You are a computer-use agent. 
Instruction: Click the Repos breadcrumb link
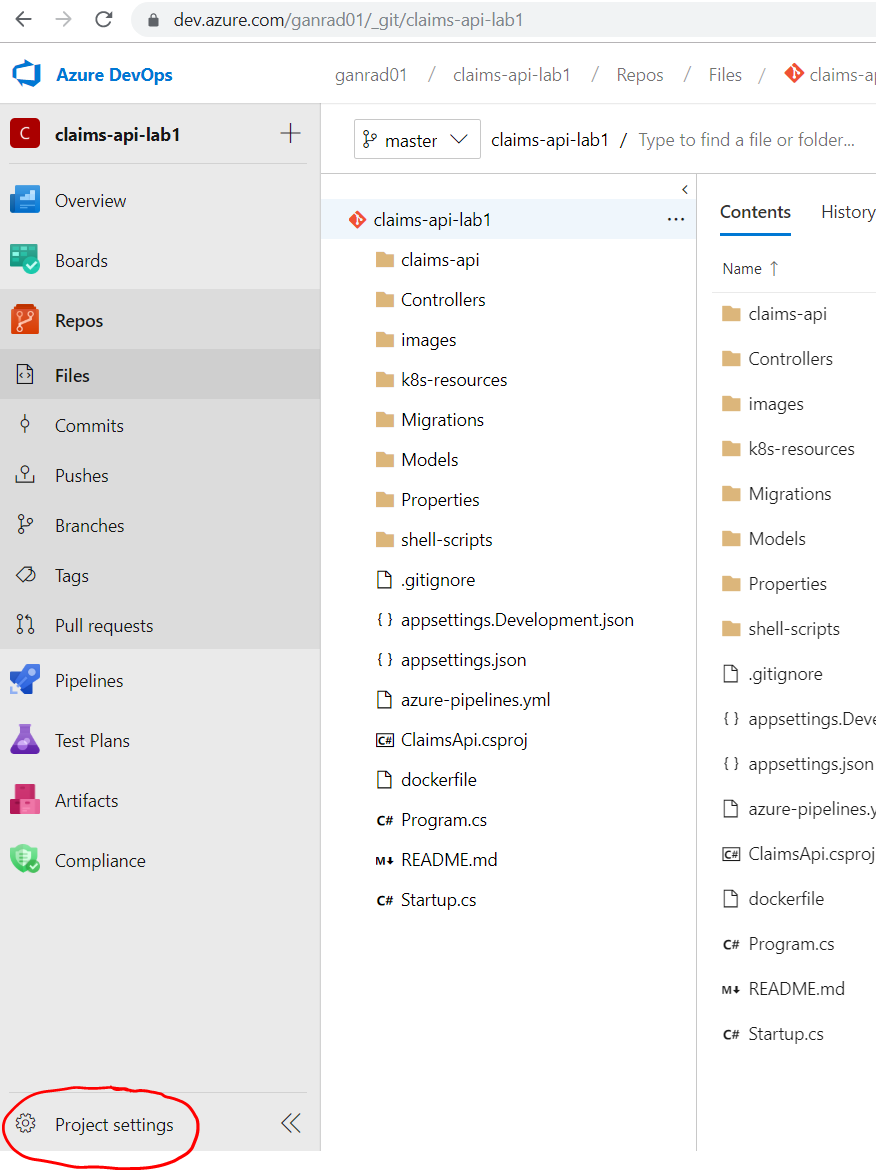(639, 75)
